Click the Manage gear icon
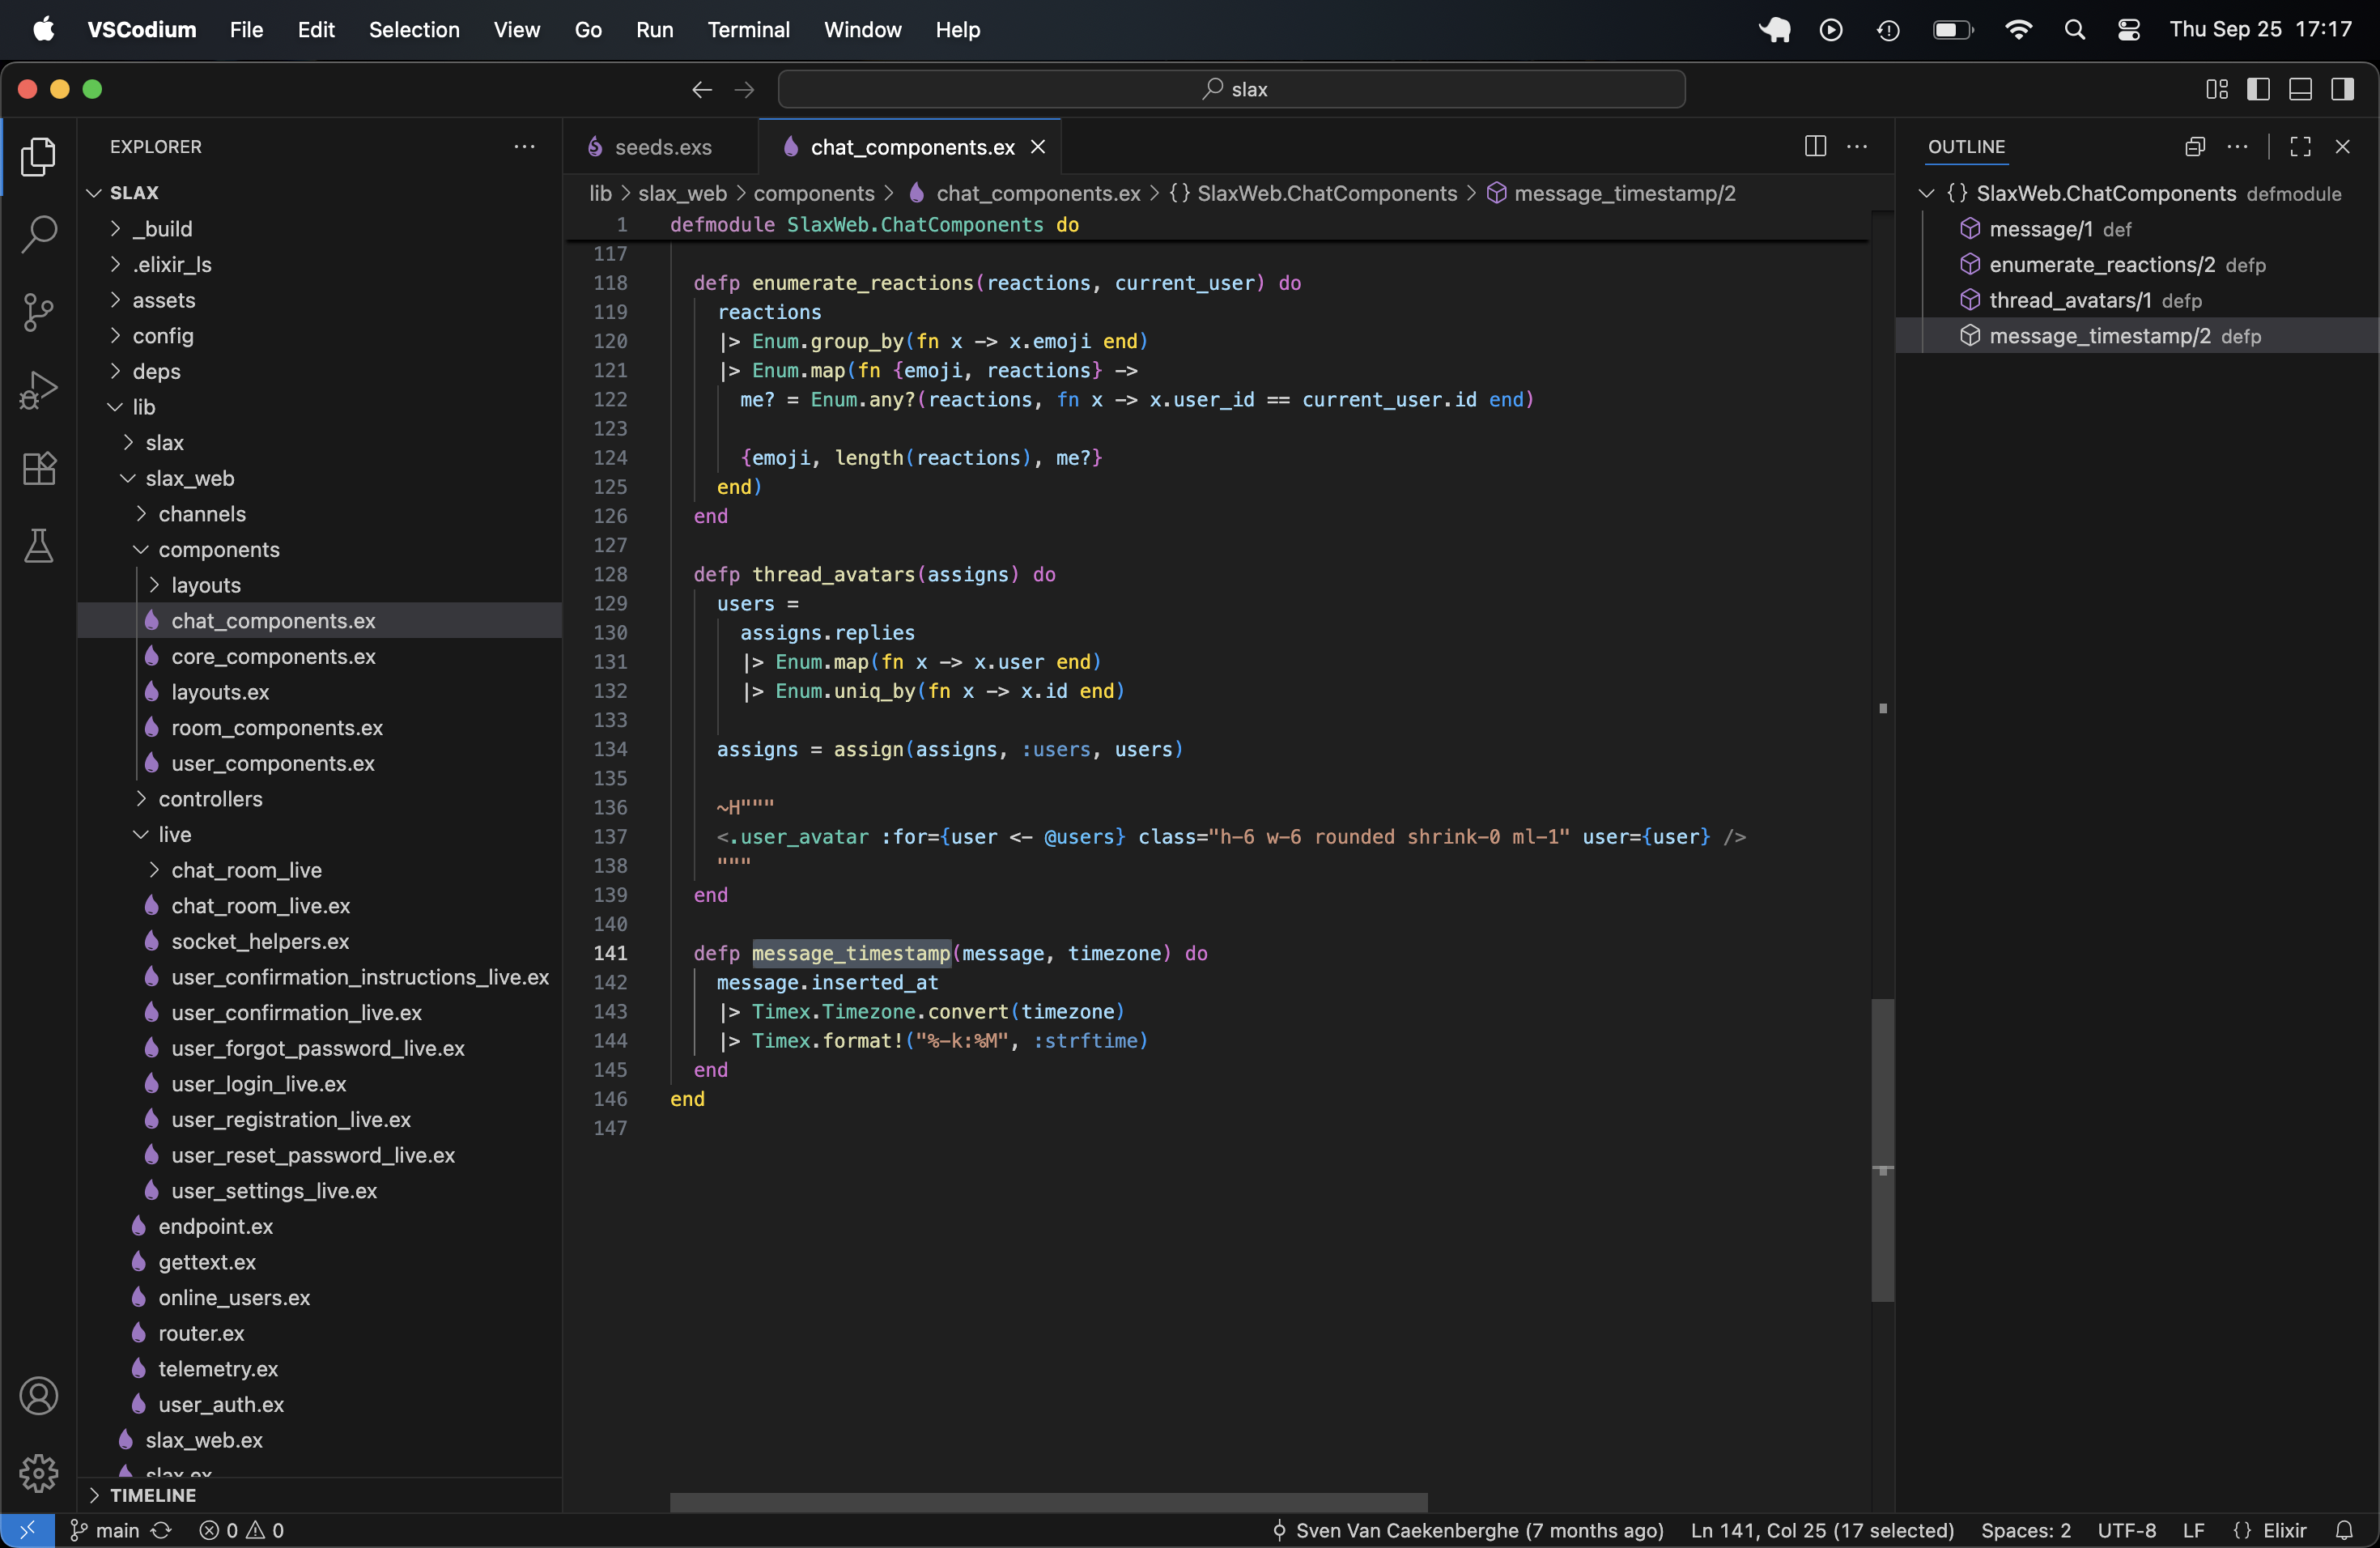This screenshot has width=2380, height=1548. point(38,1472)
